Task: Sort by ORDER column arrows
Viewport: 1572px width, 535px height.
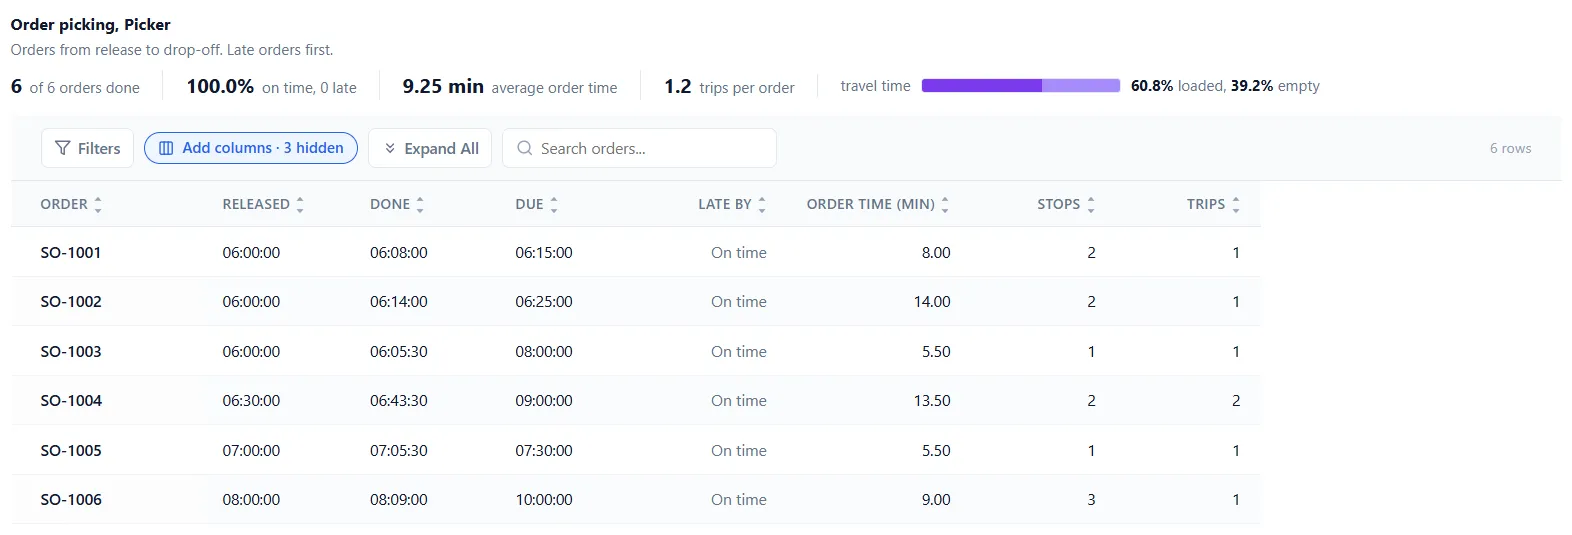Action: [x=98, y=204]
